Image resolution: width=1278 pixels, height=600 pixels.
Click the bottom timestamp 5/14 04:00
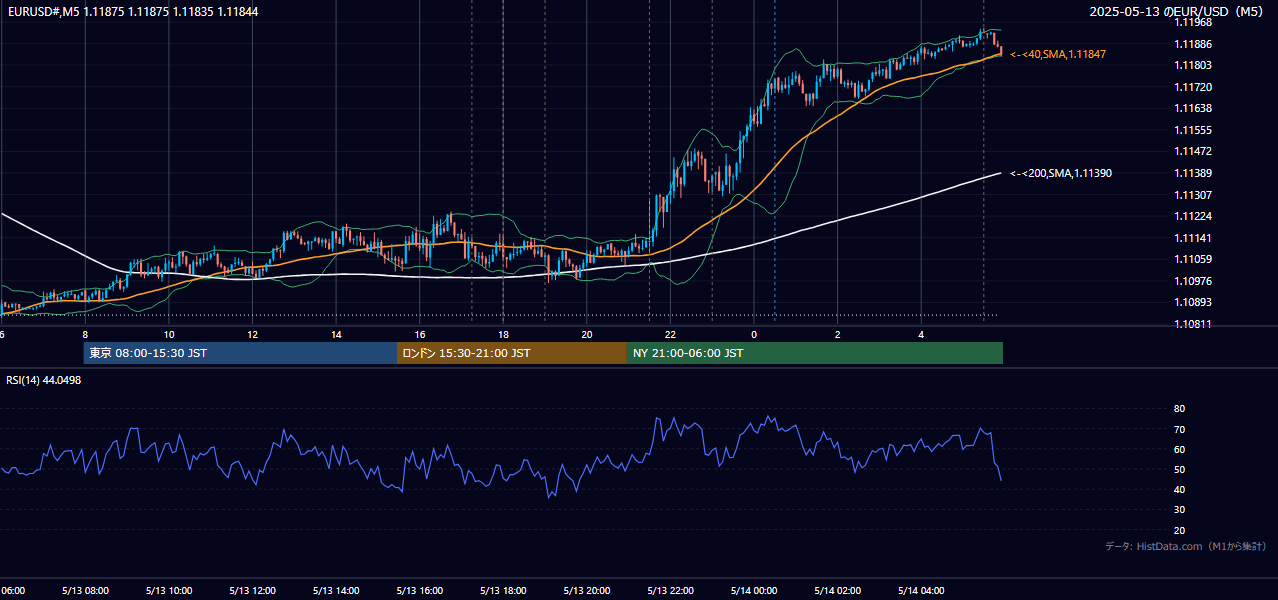pos(921,591)
